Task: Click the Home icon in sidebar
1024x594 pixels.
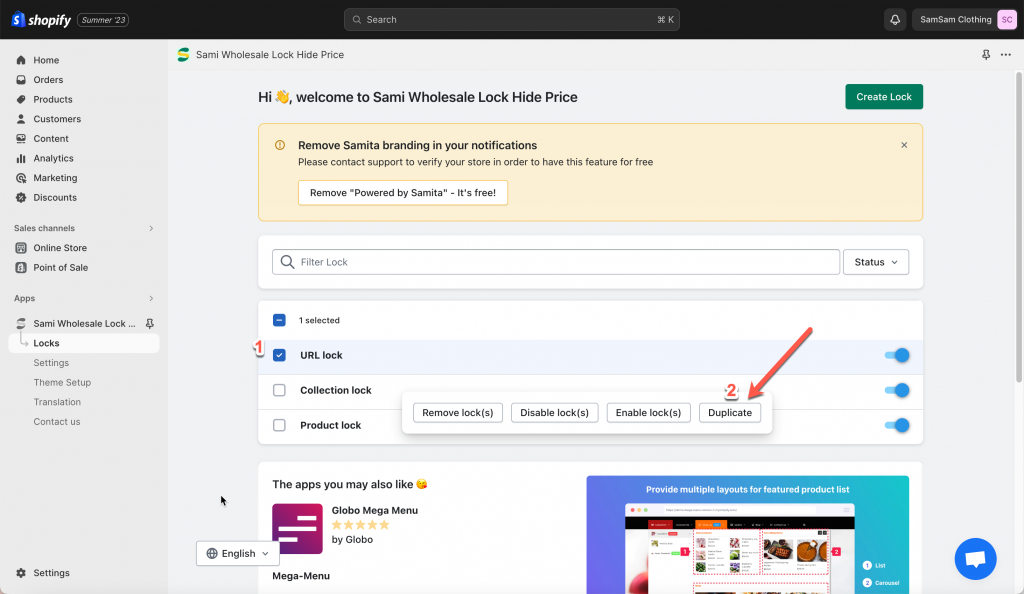Action: (x=21, y=60)
